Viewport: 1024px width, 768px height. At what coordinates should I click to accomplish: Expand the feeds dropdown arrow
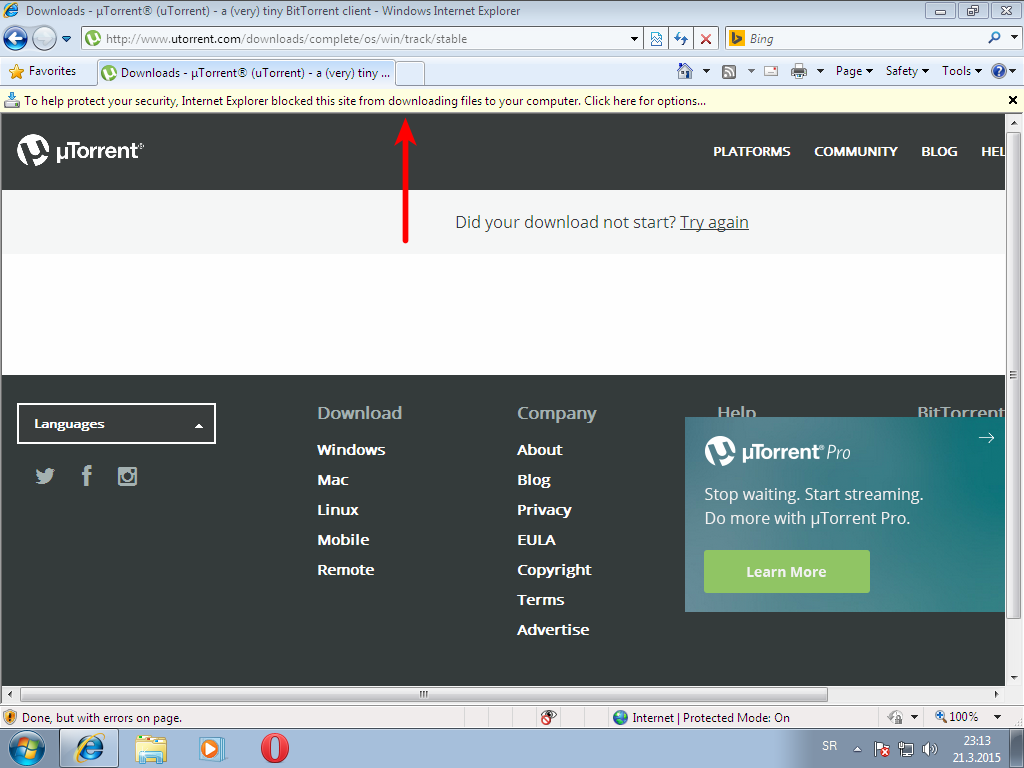coord(751,71)
